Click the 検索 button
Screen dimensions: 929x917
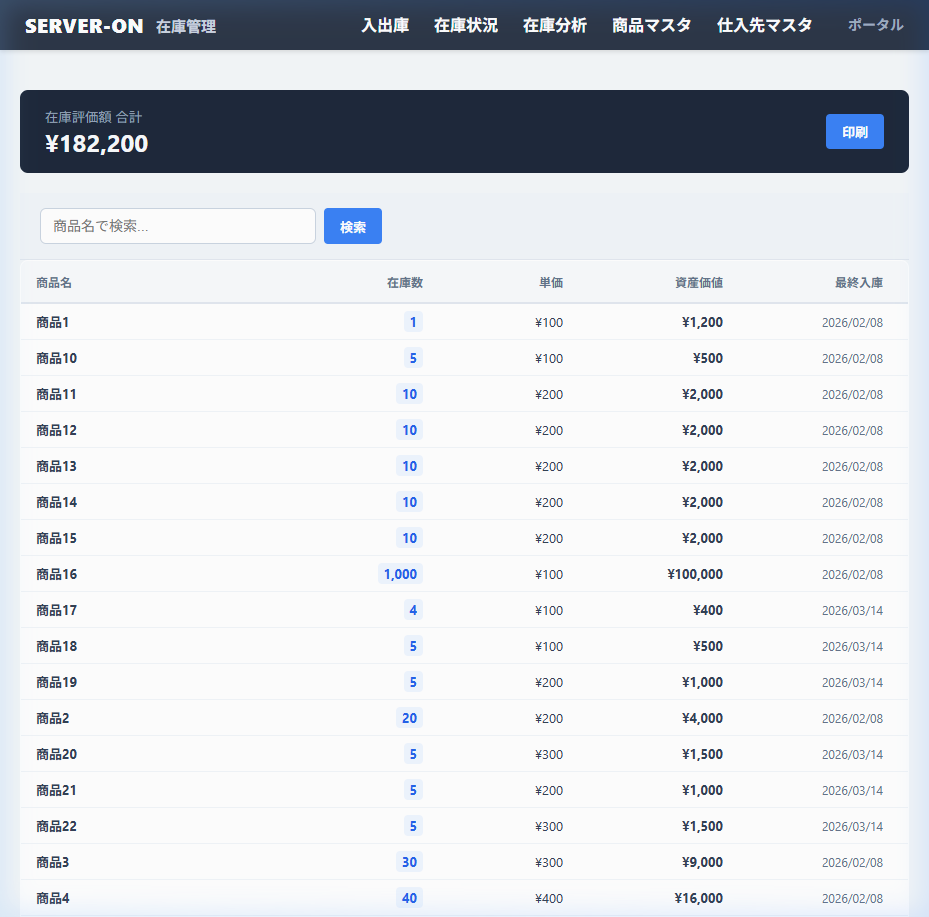[x=352, y=226]
